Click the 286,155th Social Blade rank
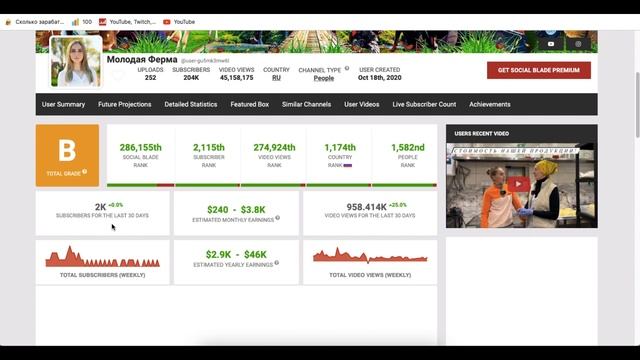The image size is (640, 360). (x=140, y=147)
